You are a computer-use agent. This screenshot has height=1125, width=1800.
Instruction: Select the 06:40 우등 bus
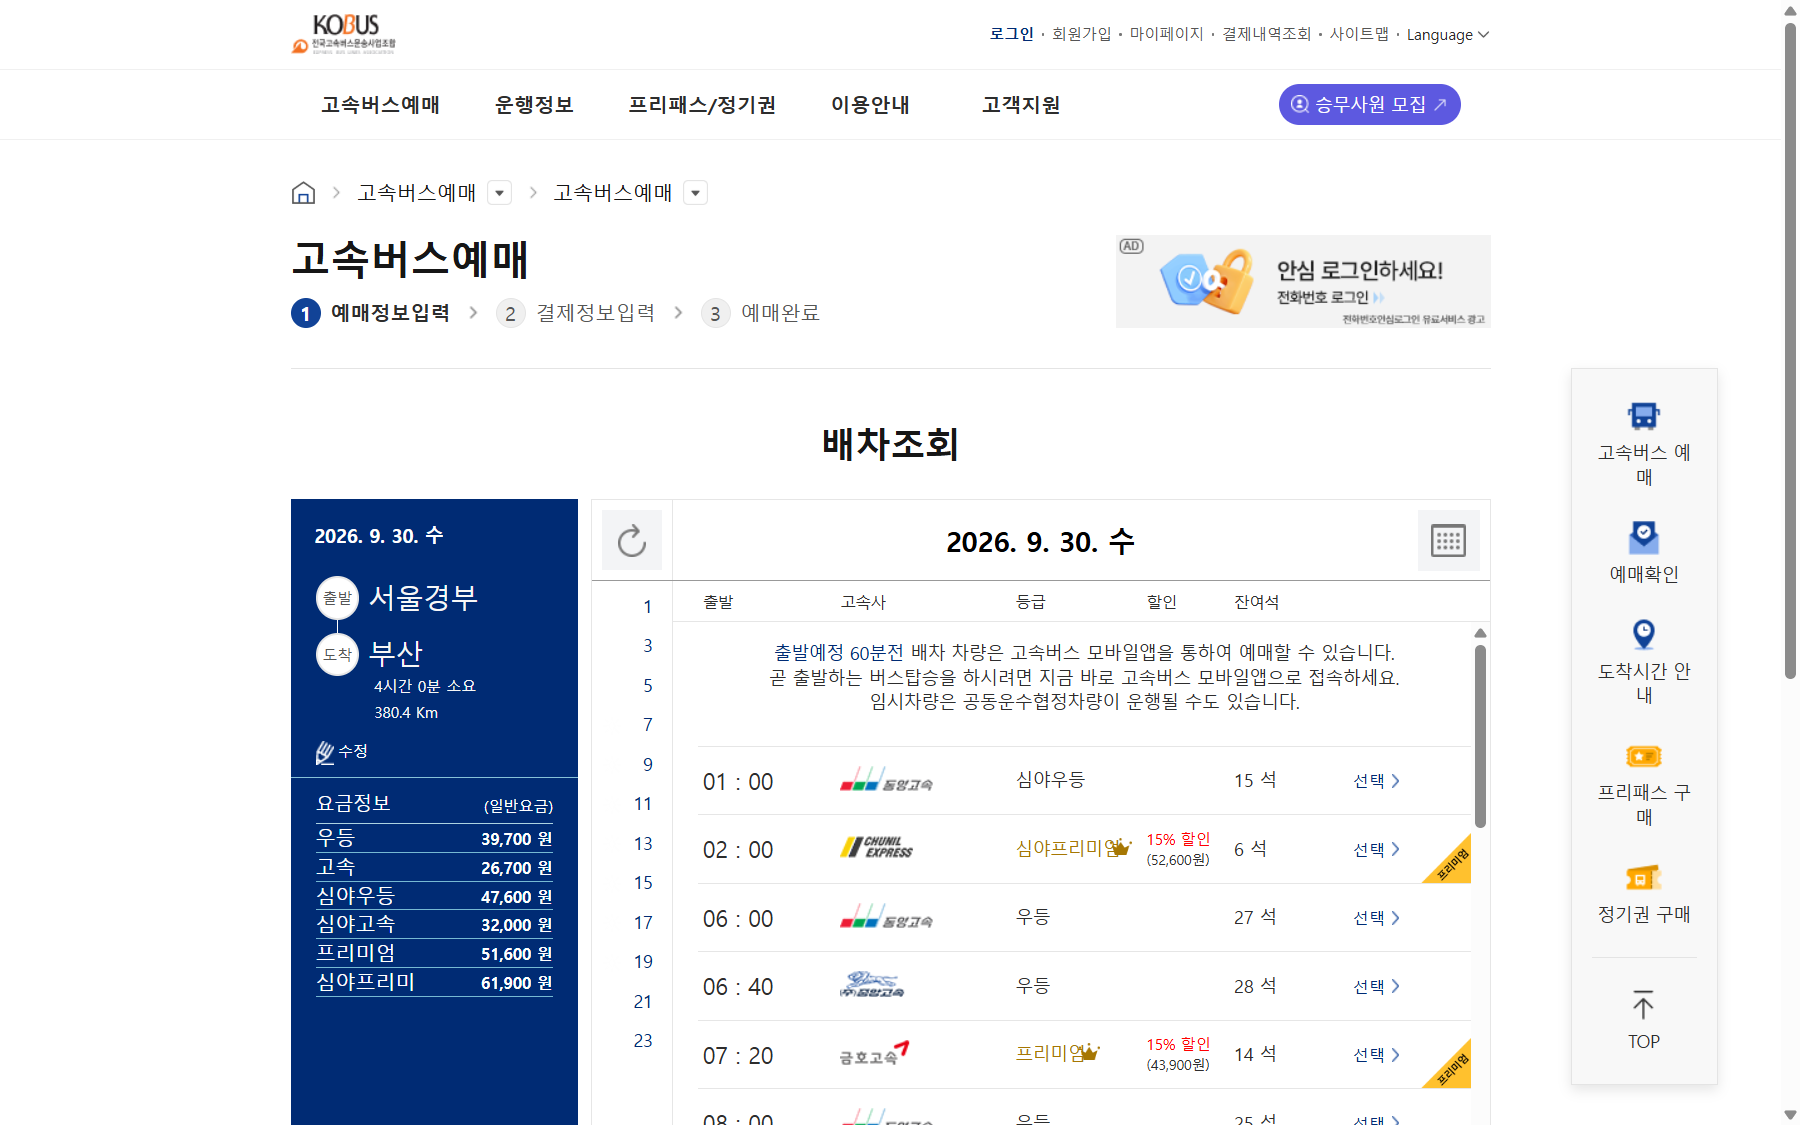point(1376,986)
